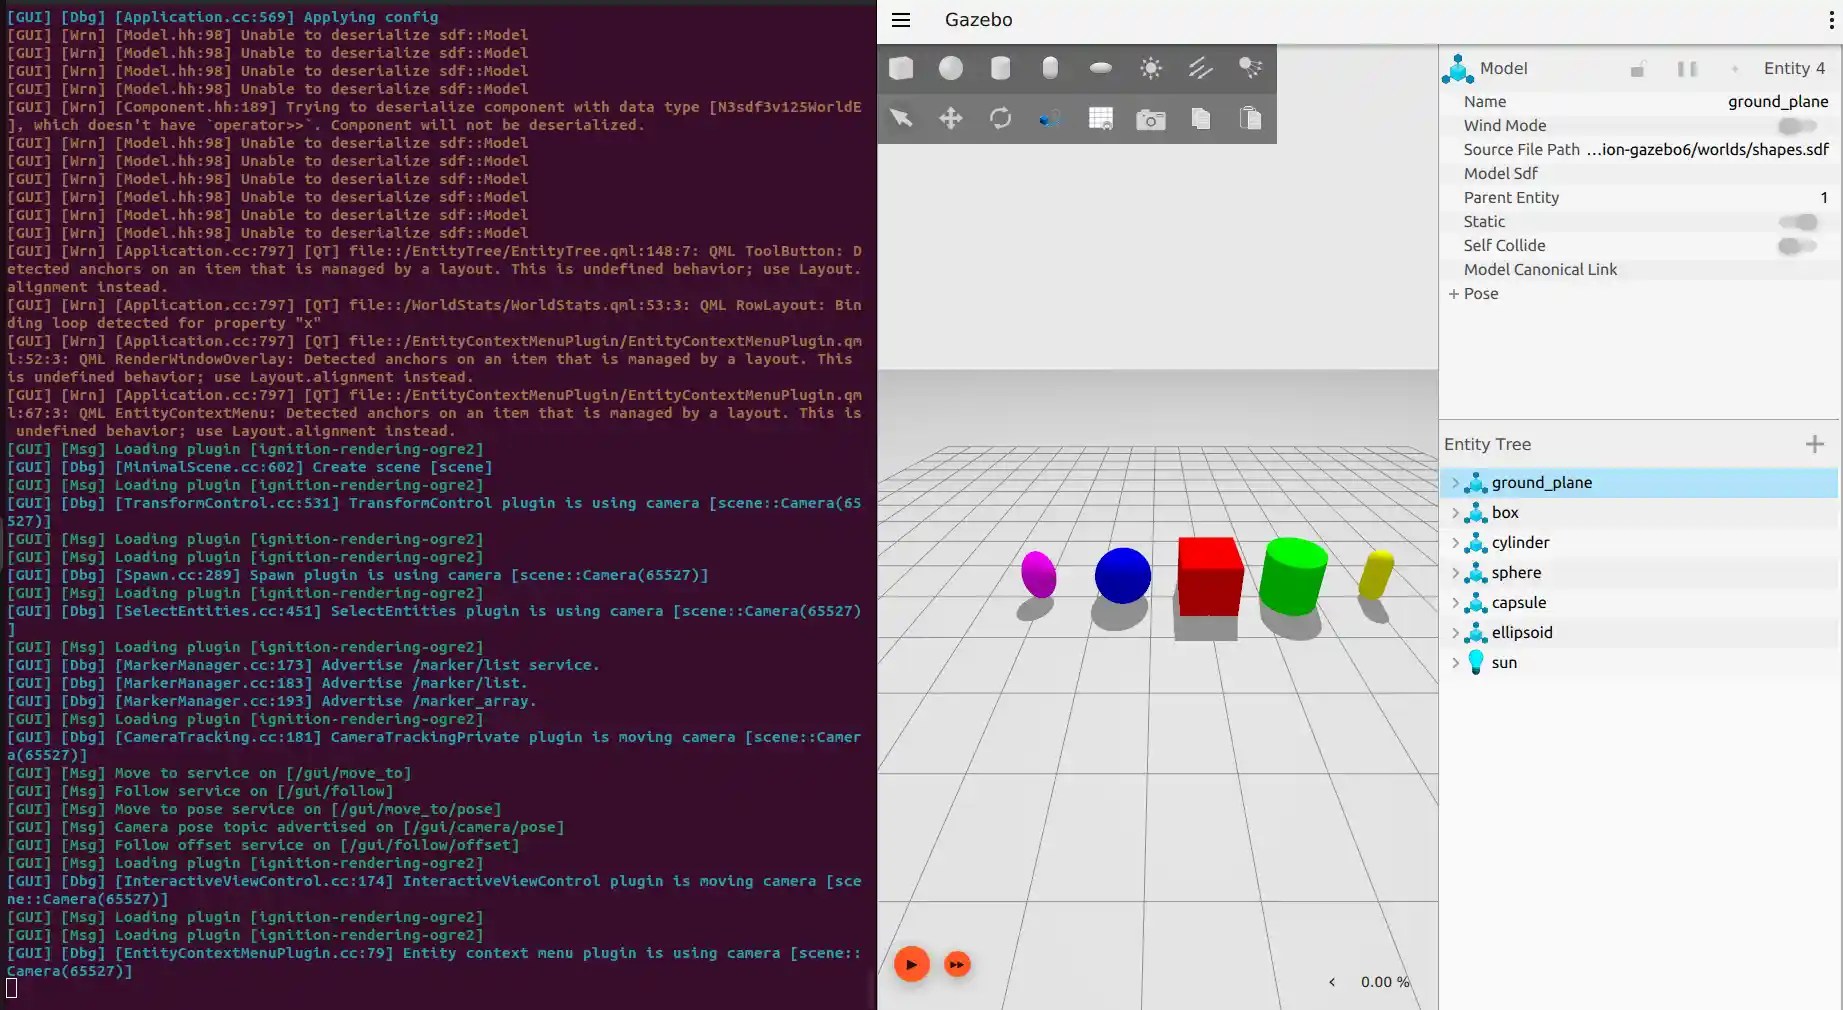Activate the rotate mode tool

tap(1000, 119)
